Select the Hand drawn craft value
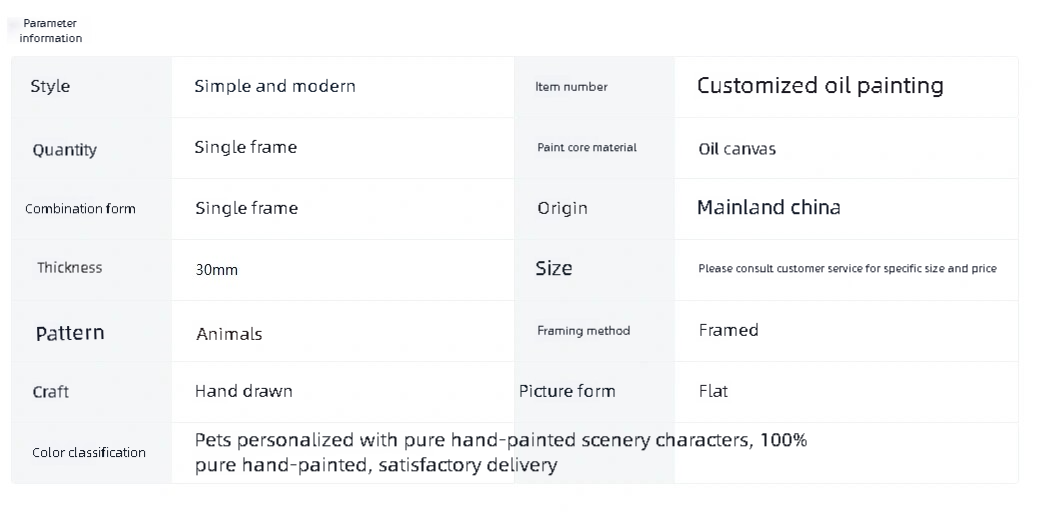The image size is (1047, 512). tap(244, 391)
